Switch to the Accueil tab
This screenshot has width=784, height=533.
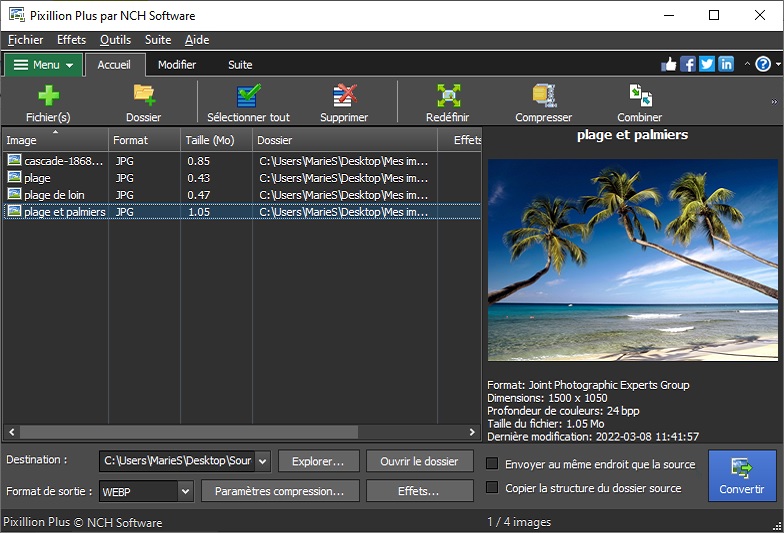114,65
